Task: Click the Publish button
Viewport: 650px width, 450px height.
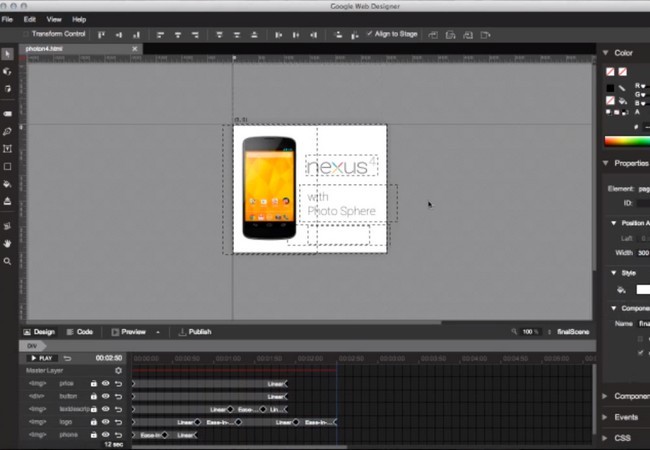Action: coord(195,332)
